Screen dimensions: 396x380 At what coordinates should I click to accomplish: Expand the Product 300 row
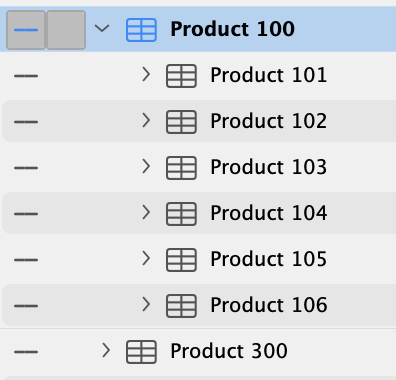106,350
